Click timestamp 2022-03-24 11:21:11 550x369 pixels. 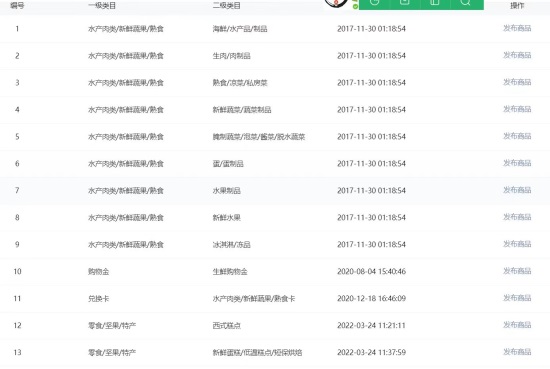(x=371, y=326)
